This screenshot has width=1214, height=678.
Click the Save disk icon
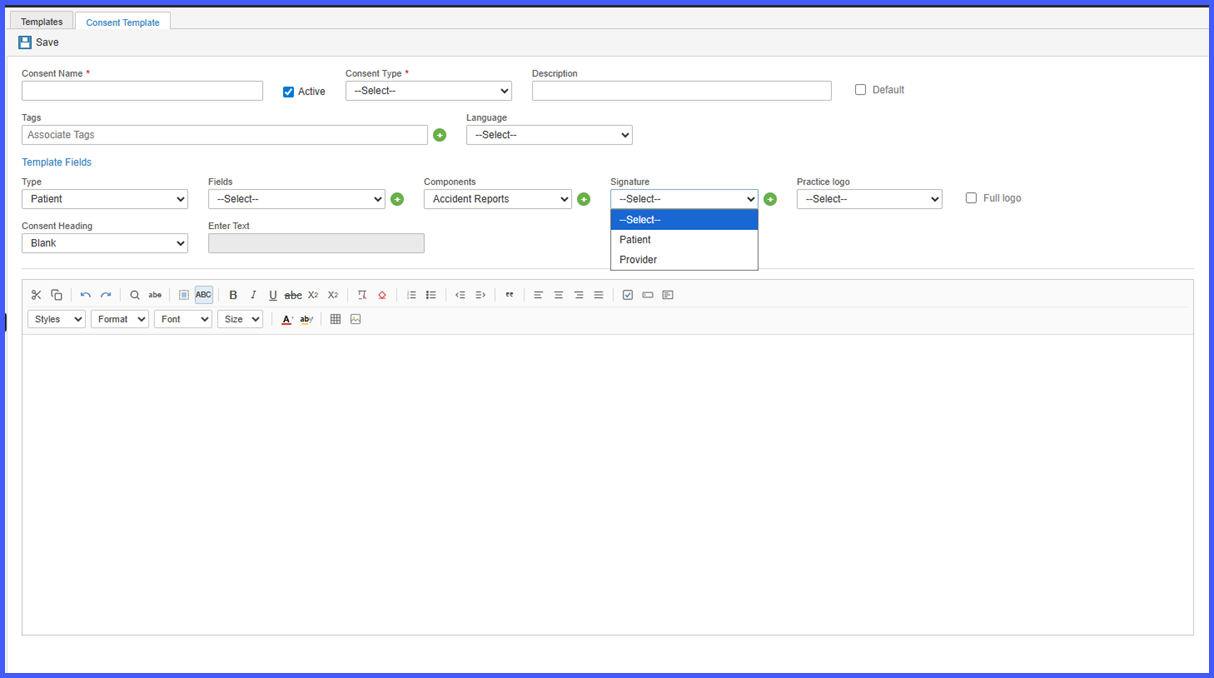coord(25,42)
